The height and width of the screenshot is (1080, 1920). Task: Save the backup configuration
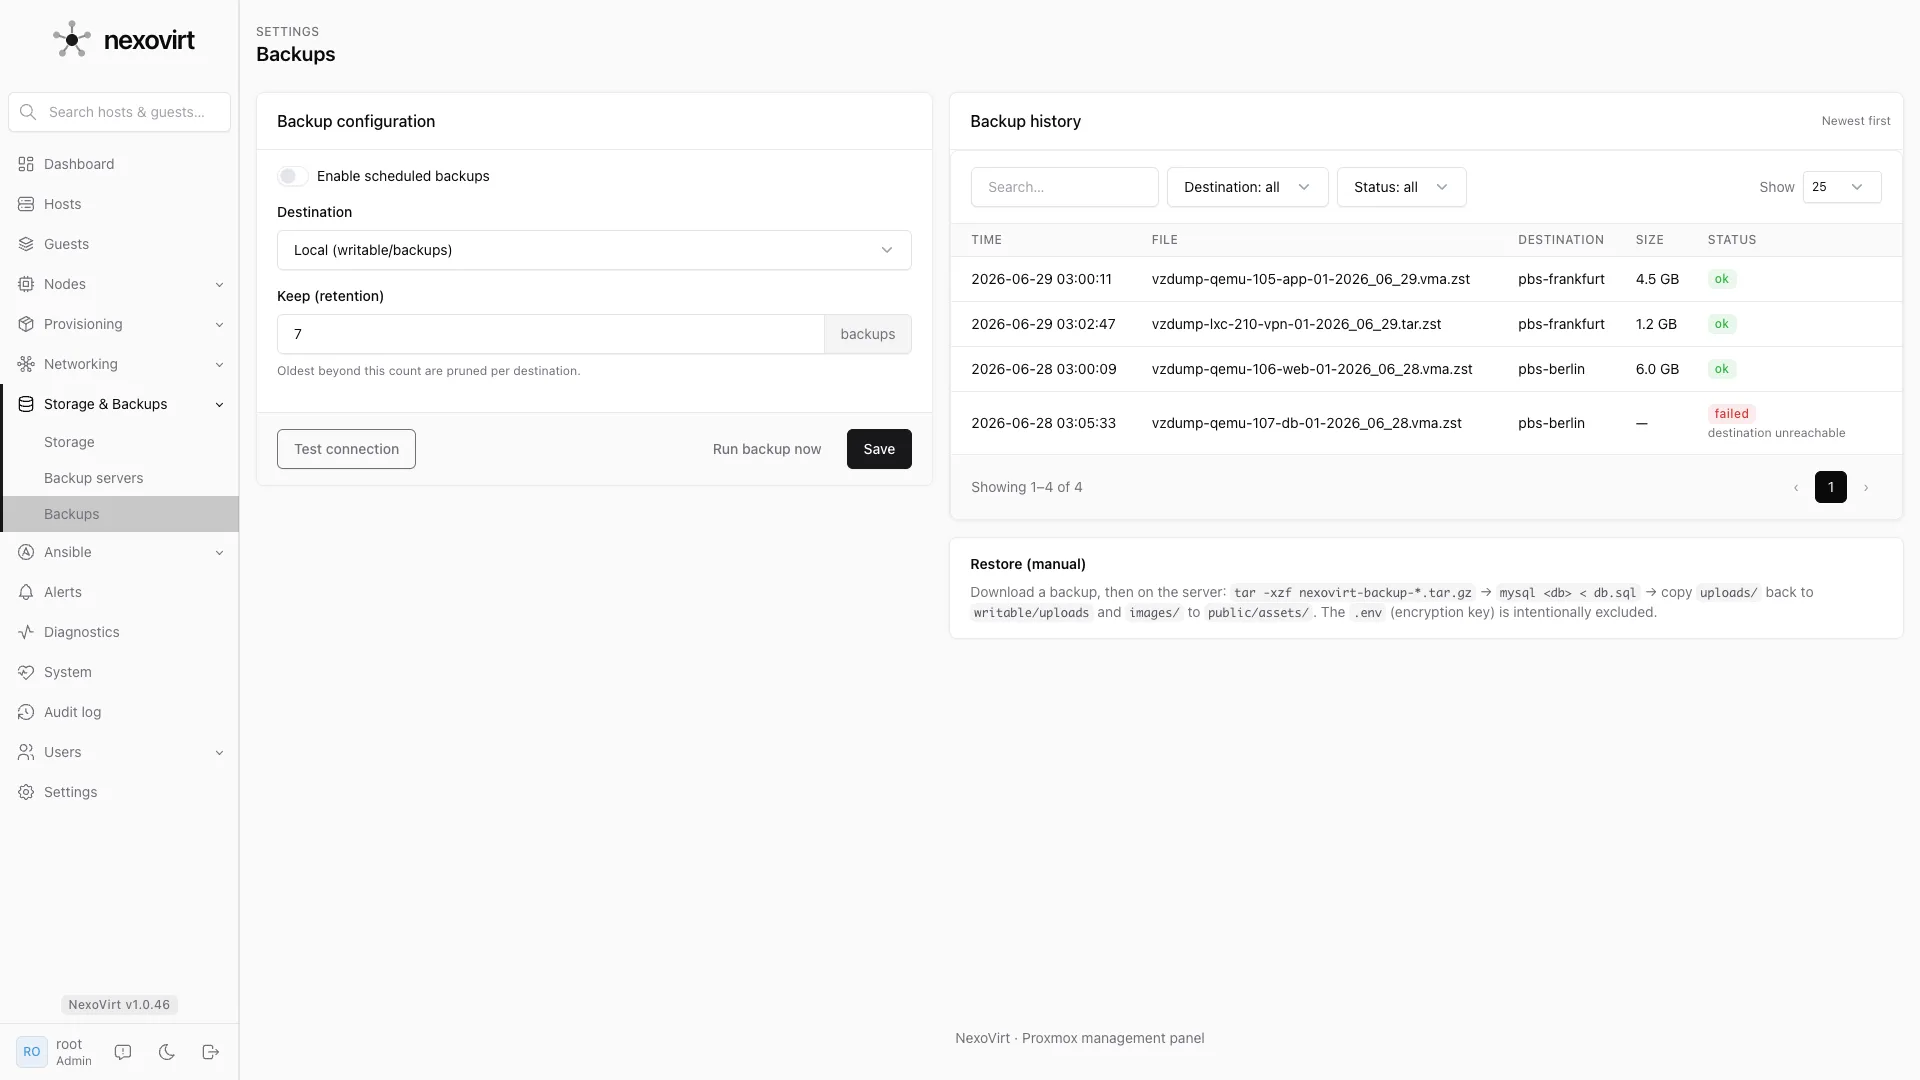879,449
